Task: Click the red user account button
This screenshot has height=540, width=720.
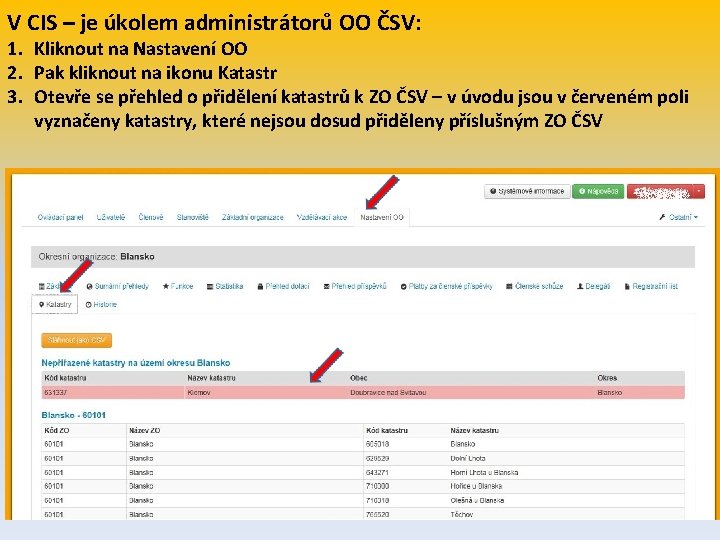Action: (660, 191)
